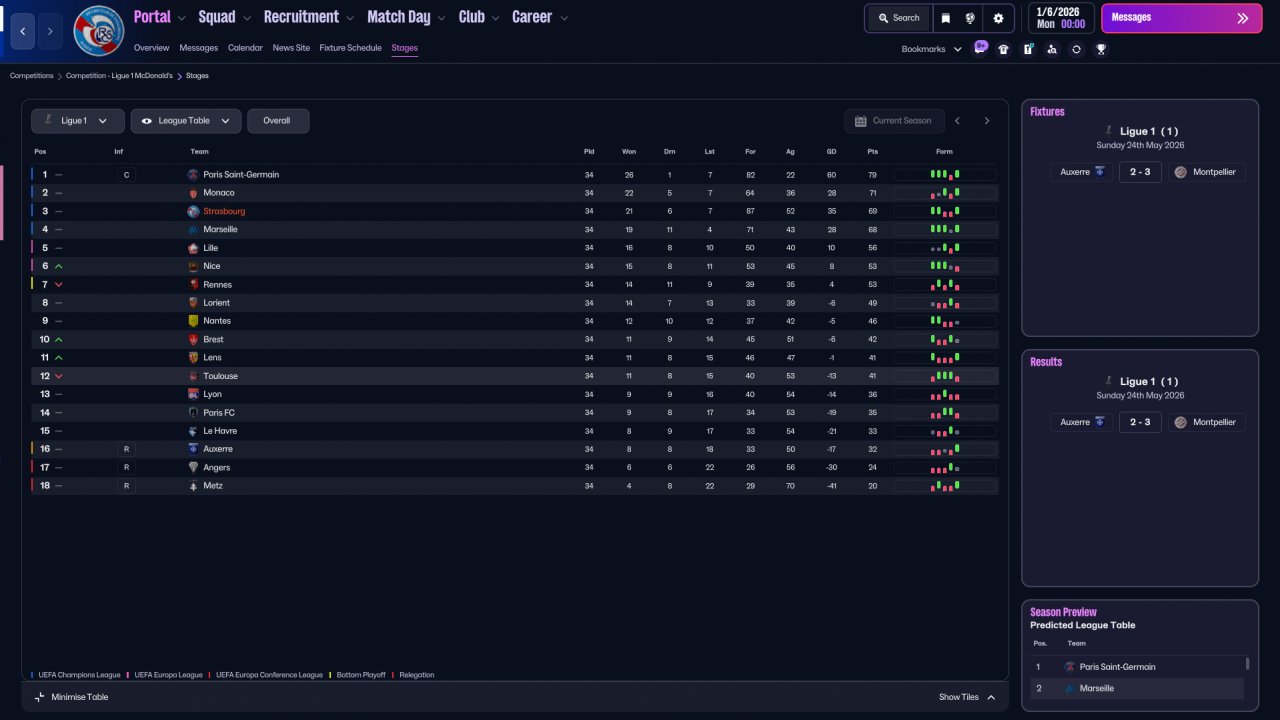Switch to the Fixture Schedule tab
This screenshot has width=1280, height=720.
point(351,48)
